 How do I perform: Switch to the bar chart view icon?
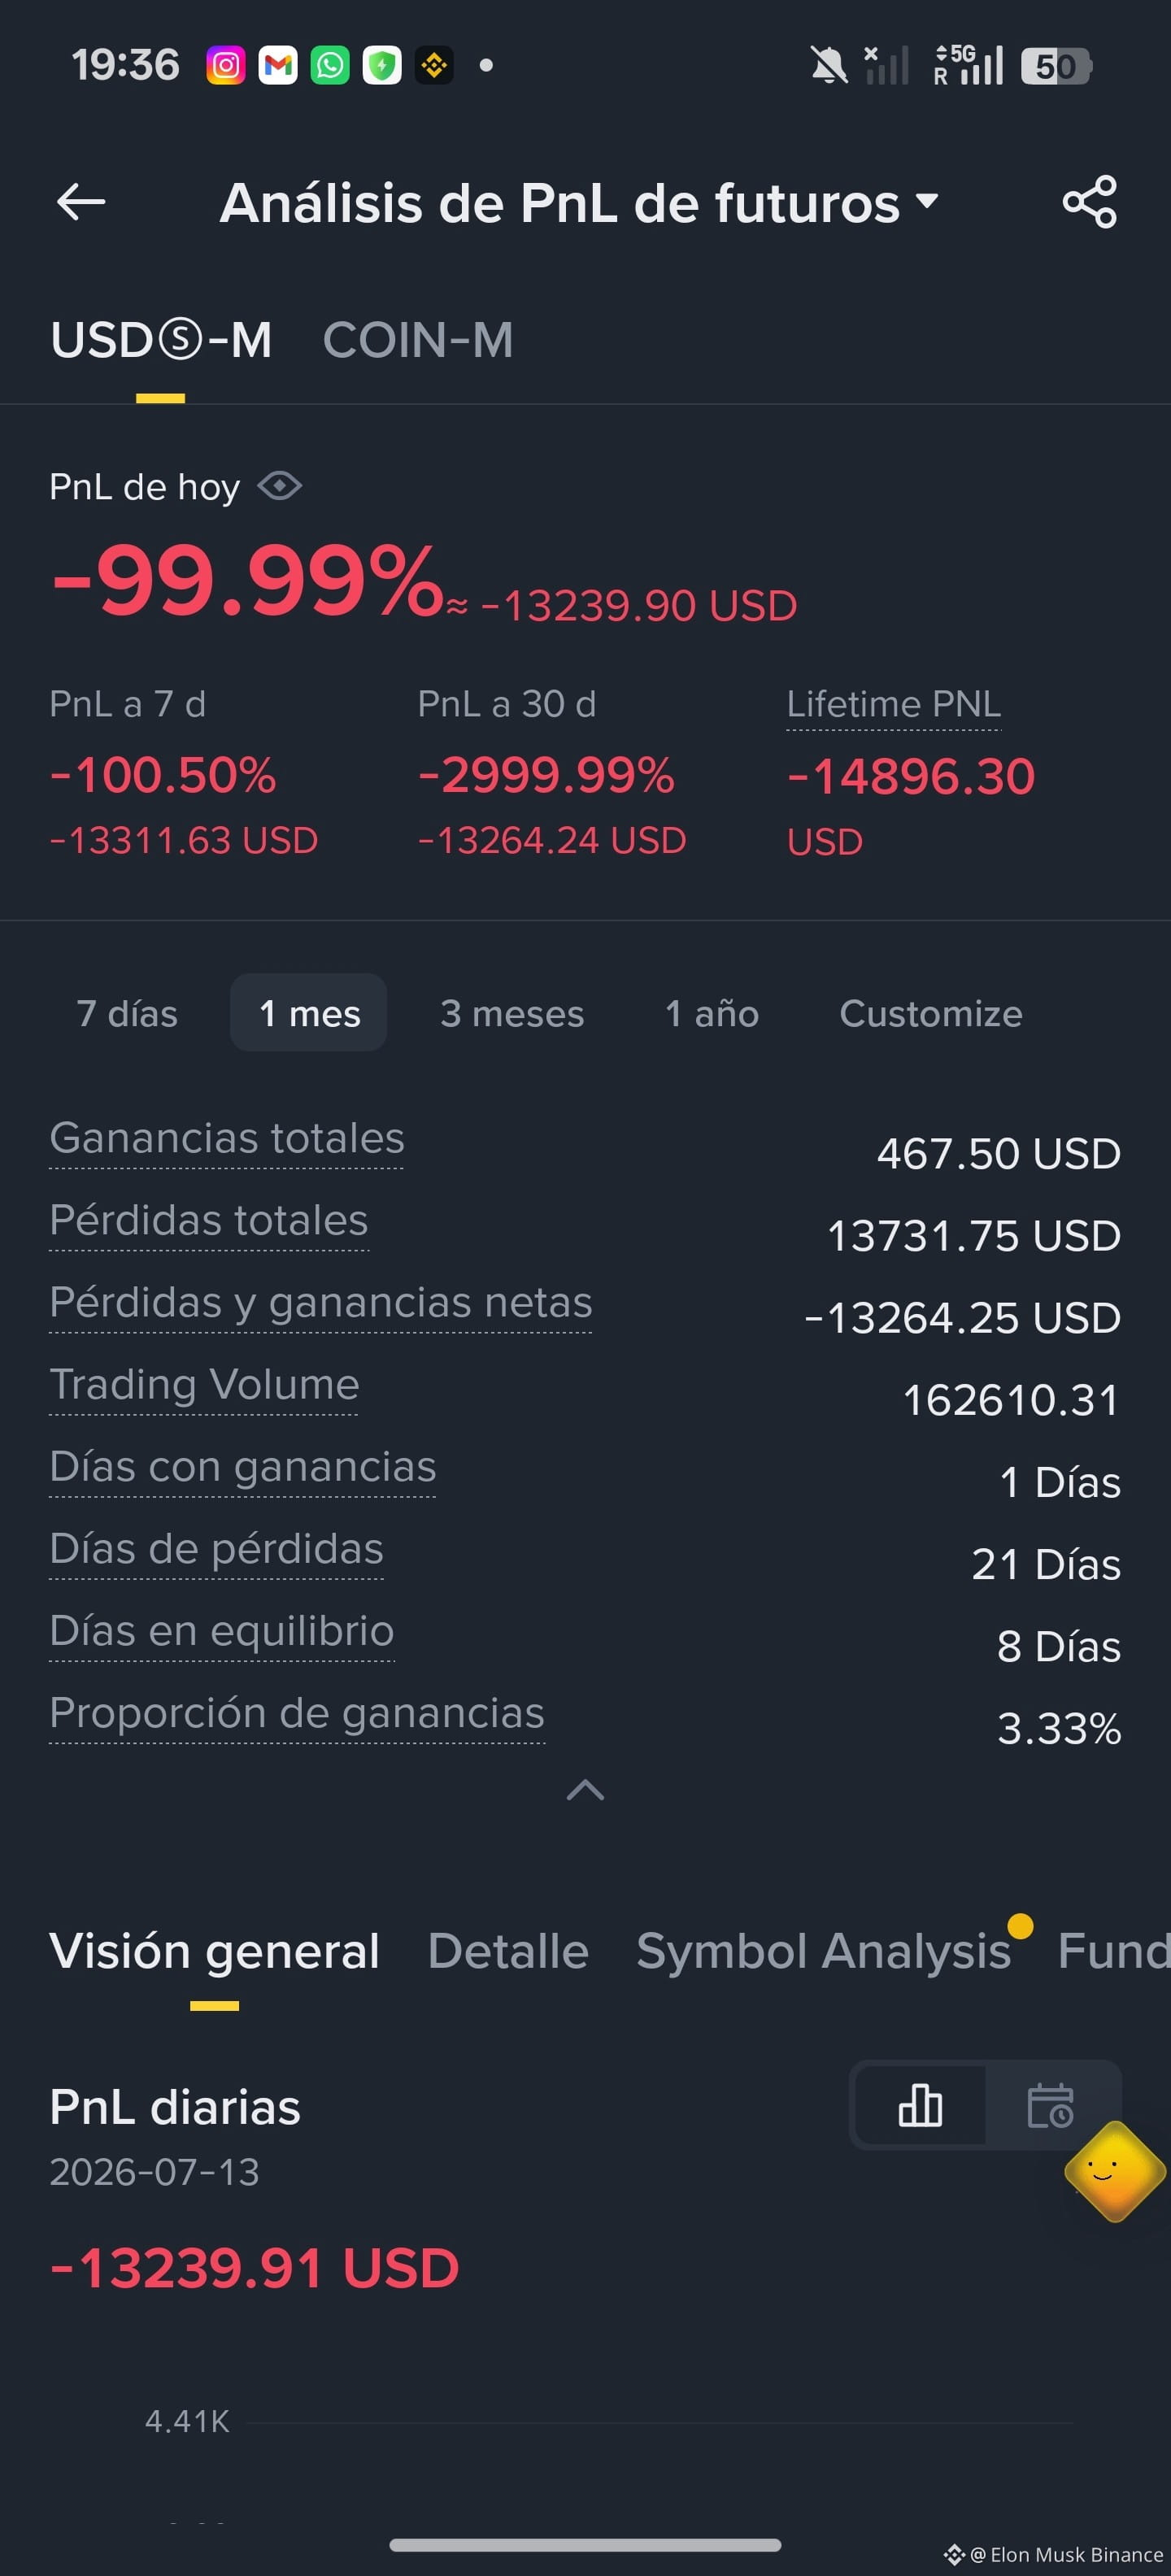[920, 2105]
